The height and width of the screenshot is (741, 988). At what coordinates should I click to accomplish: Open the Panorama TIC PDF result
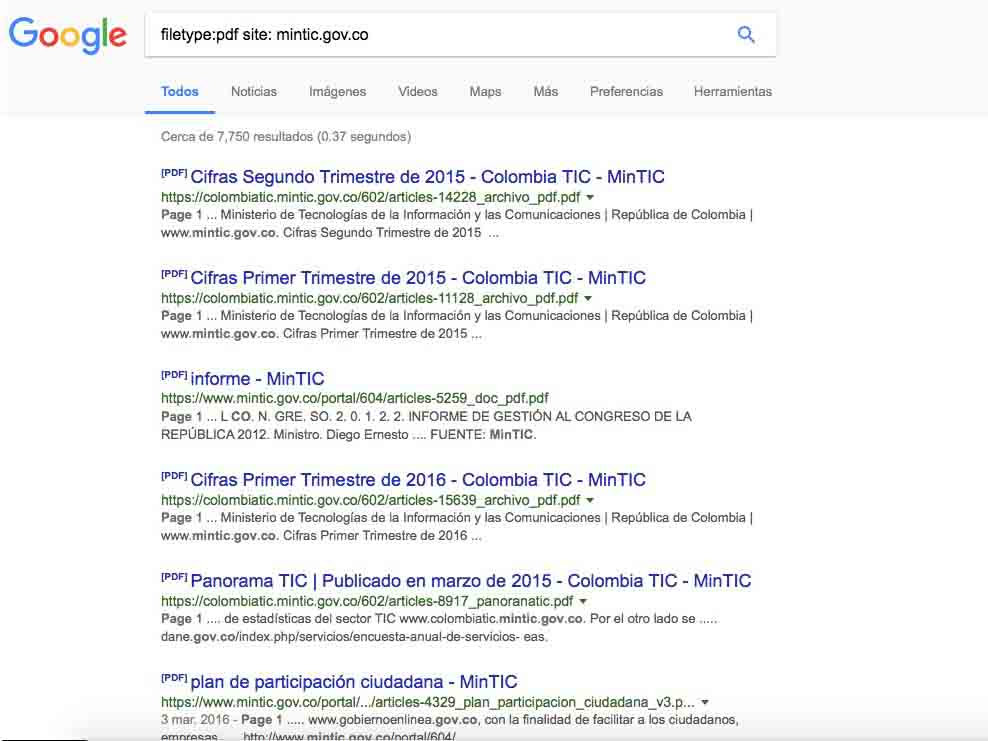point(470,581)
